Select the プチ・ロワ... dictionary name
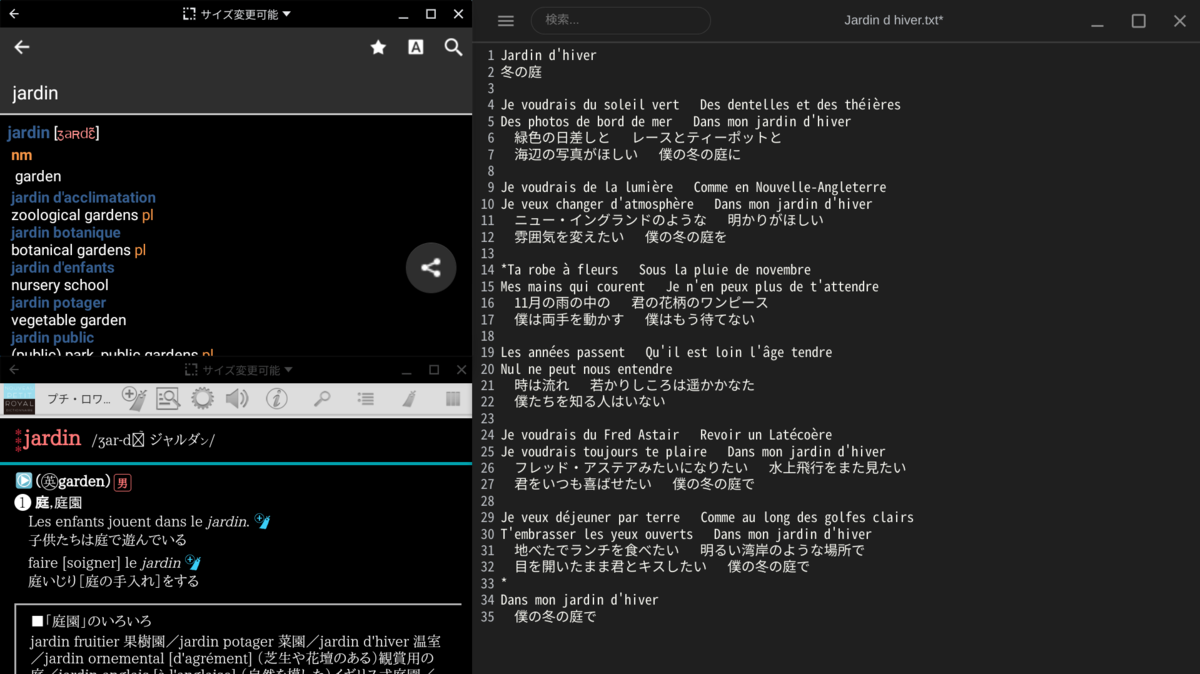The image size is (1200, 674). (79, 399)
